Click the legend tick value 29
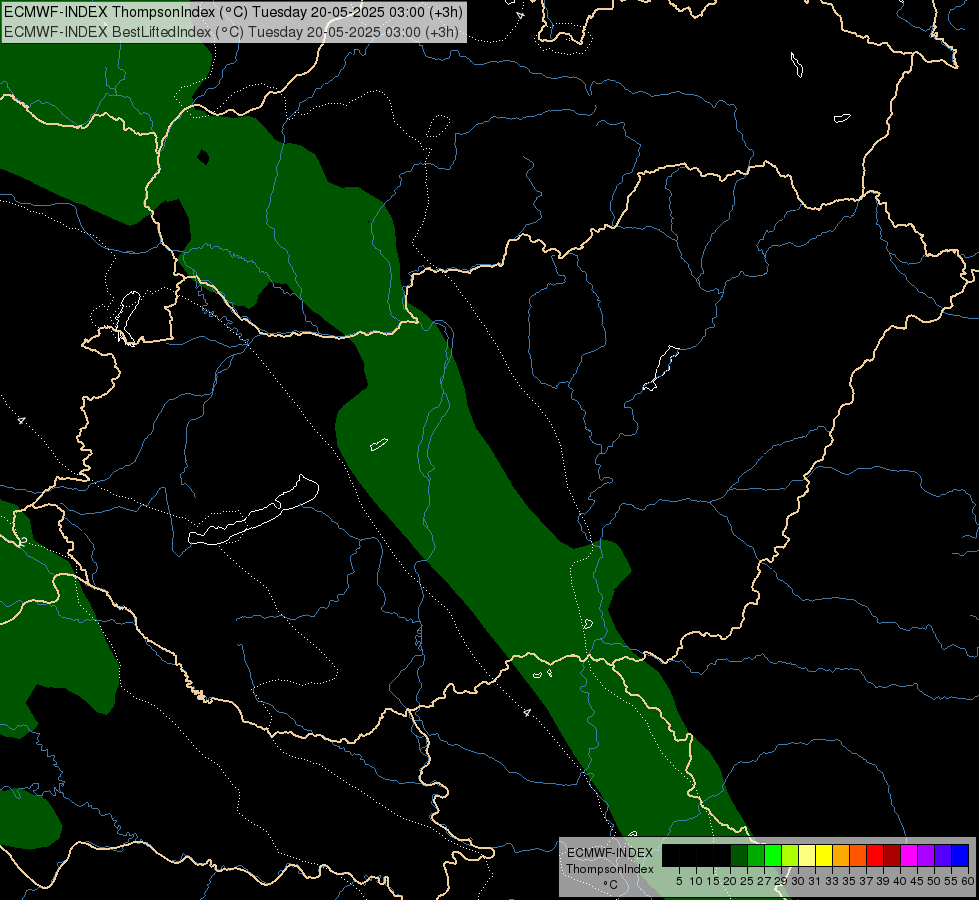Viewport: 979px width, 900px height. point(781,881)
